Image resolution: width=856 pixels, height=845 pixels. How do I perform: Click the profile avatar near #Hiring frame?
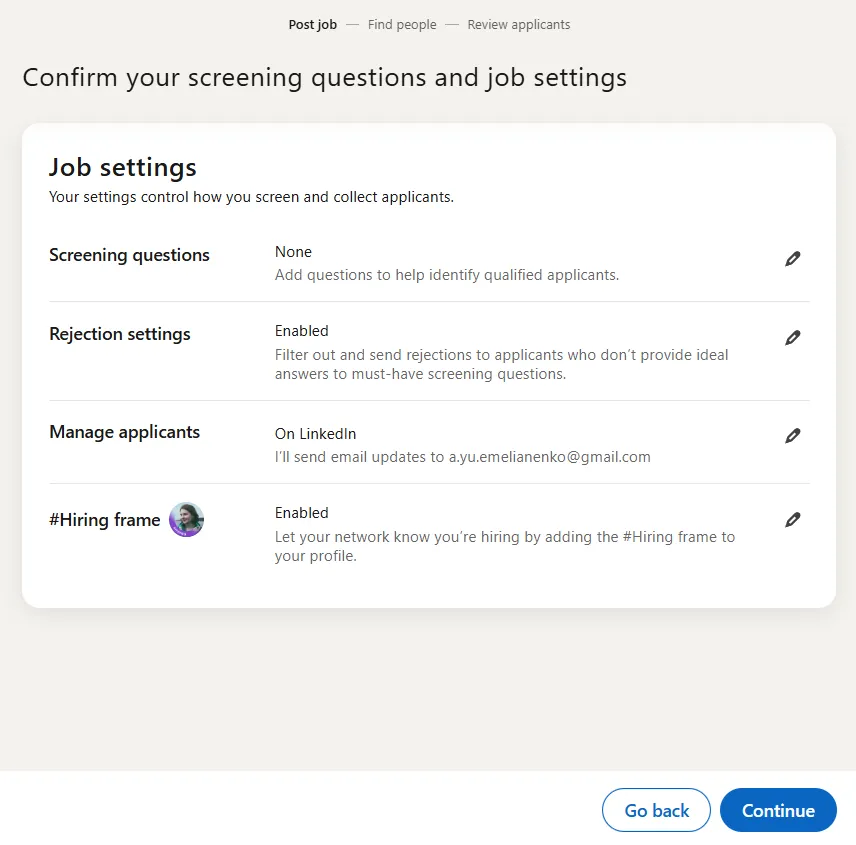tap(186, 519)
